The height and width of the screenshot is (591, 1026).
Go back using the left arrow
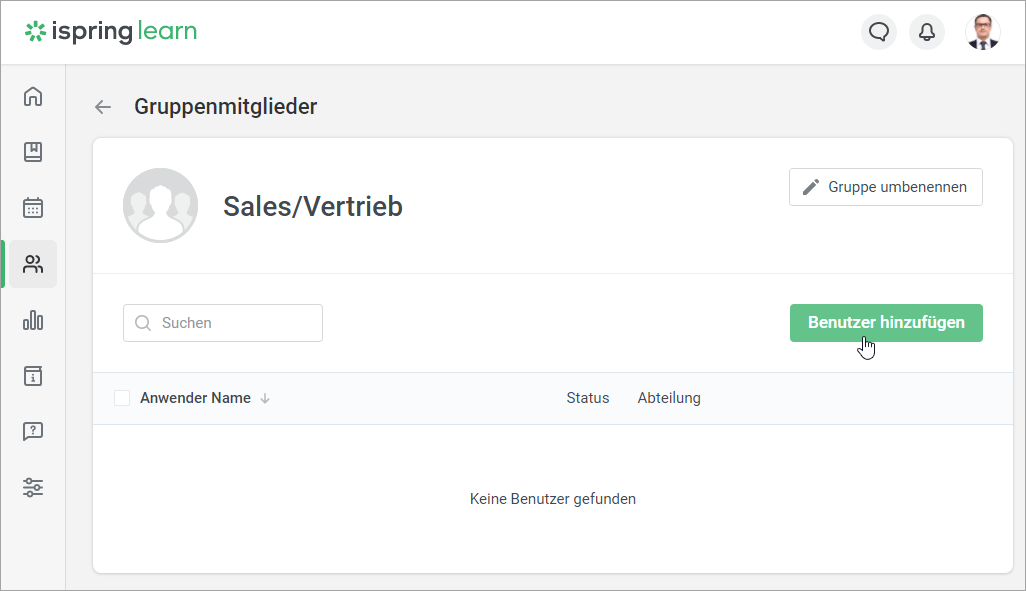[103, 107]
